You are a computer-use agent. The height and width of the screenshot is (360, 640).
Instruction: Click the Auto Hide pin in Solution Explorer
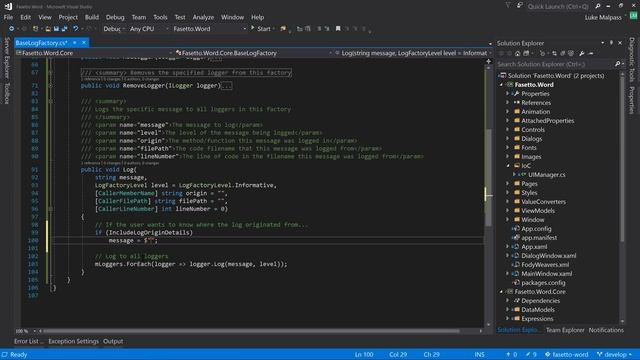pyautogui.click(x=611, y=43)
